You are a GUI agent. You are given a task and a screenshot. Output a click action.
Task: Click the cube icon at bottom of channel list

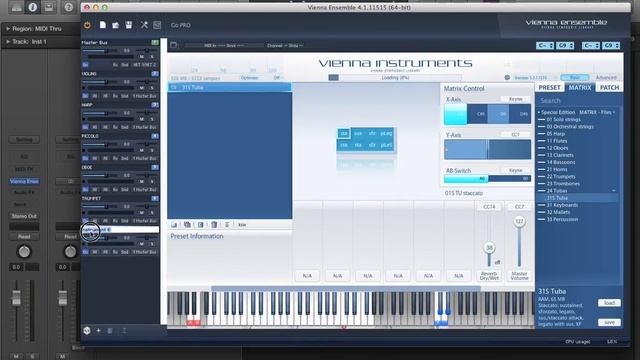(x=87, y=331)
